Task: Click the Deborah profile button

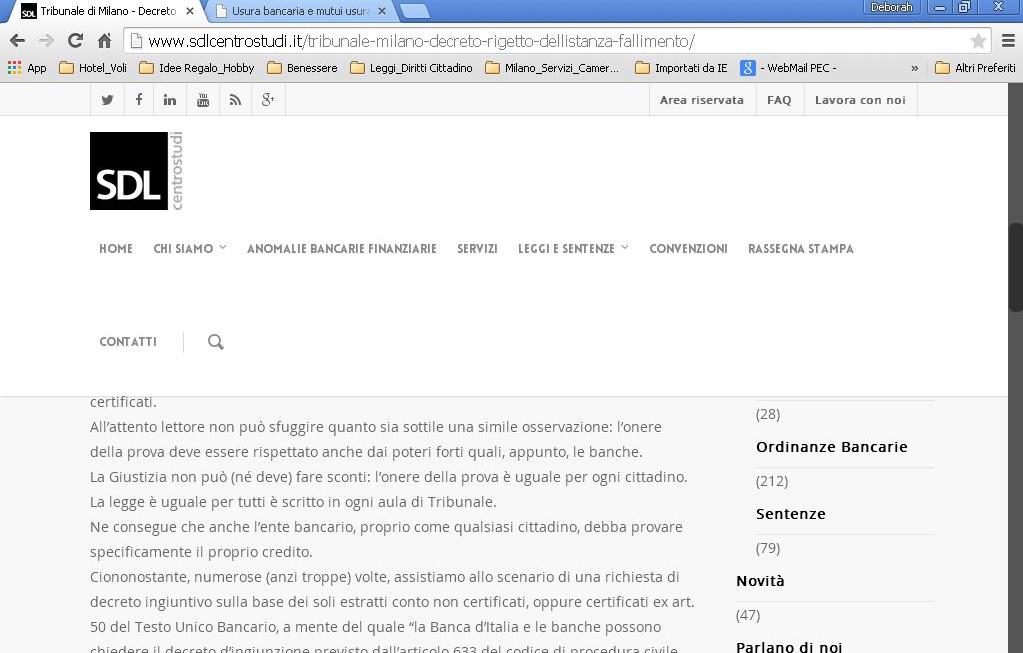Action: [891, 7]
